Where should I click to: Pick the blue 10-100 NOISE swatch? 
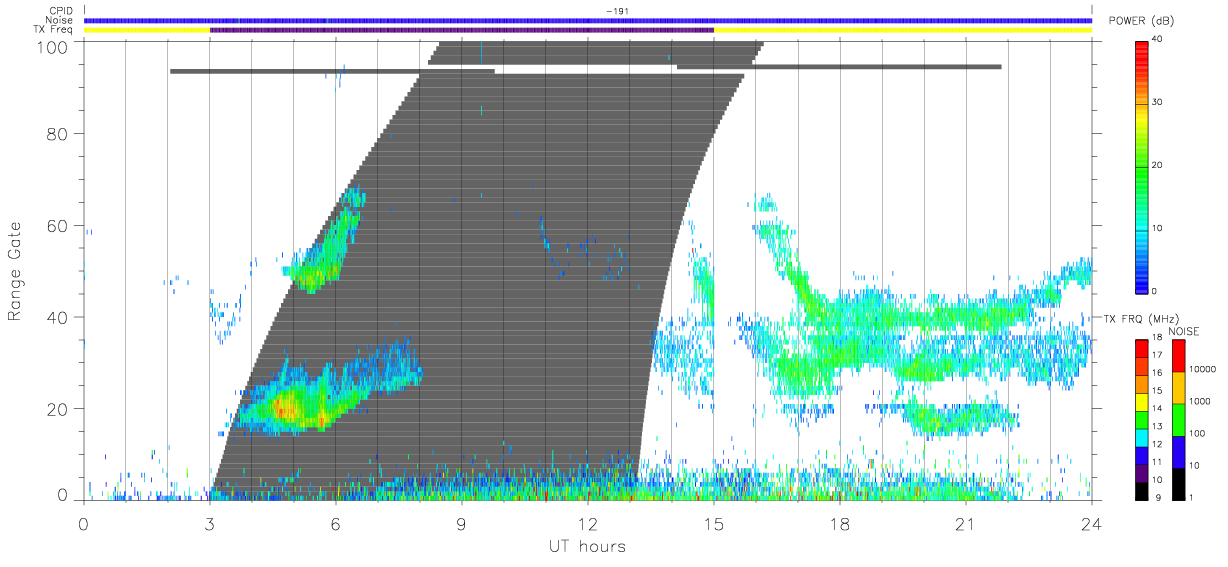pos(1179,452)
